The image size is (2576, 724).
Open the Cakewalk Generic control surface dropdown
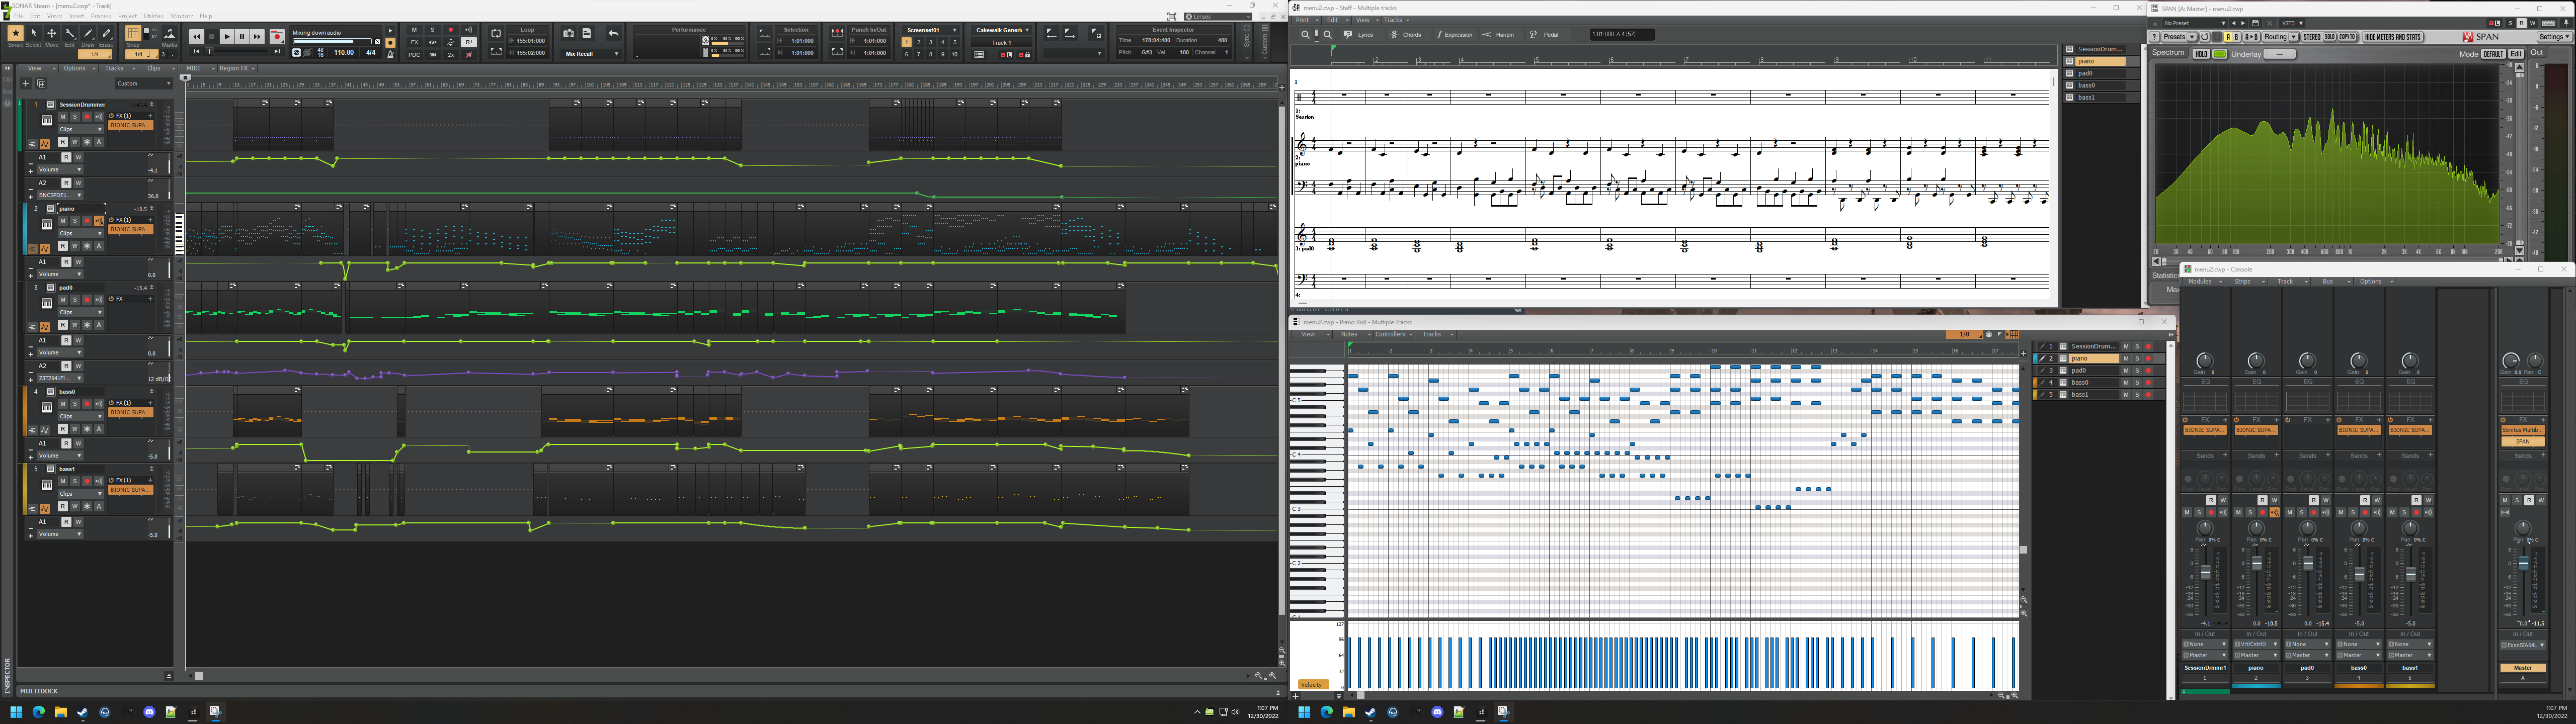[1001, 30]
